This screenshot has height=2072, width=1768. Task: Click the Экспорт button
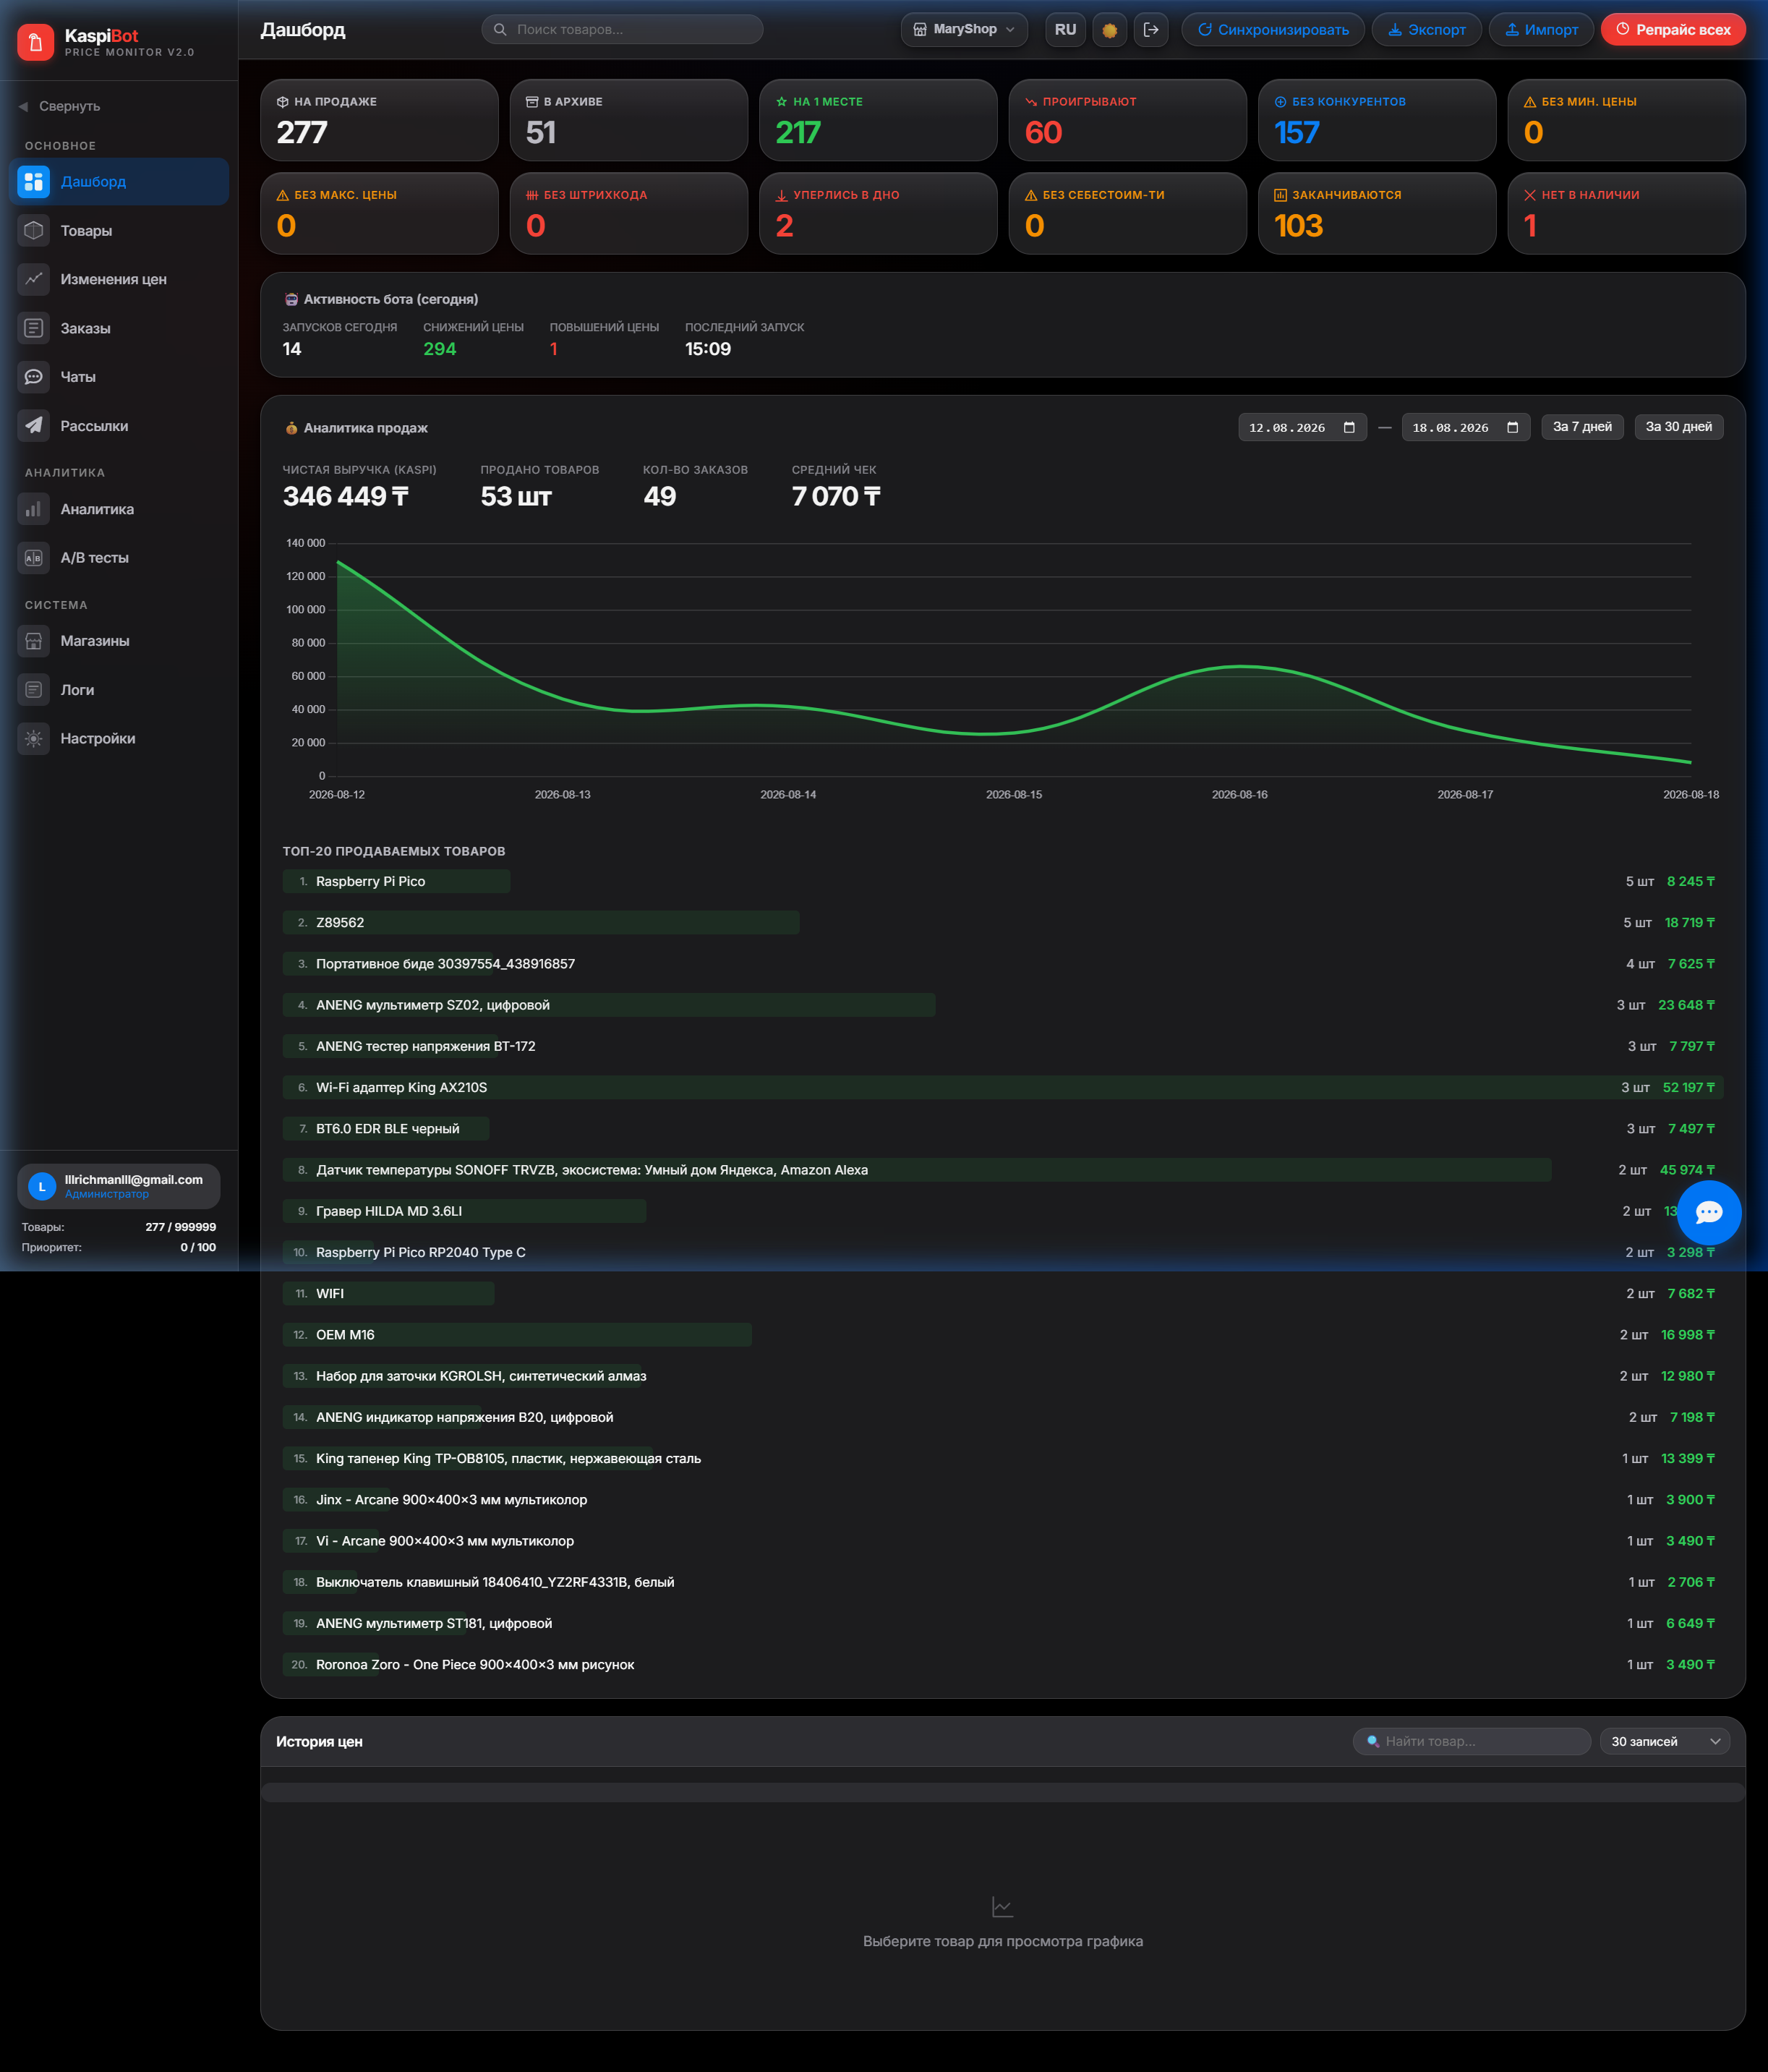(x=1426, y=30)
